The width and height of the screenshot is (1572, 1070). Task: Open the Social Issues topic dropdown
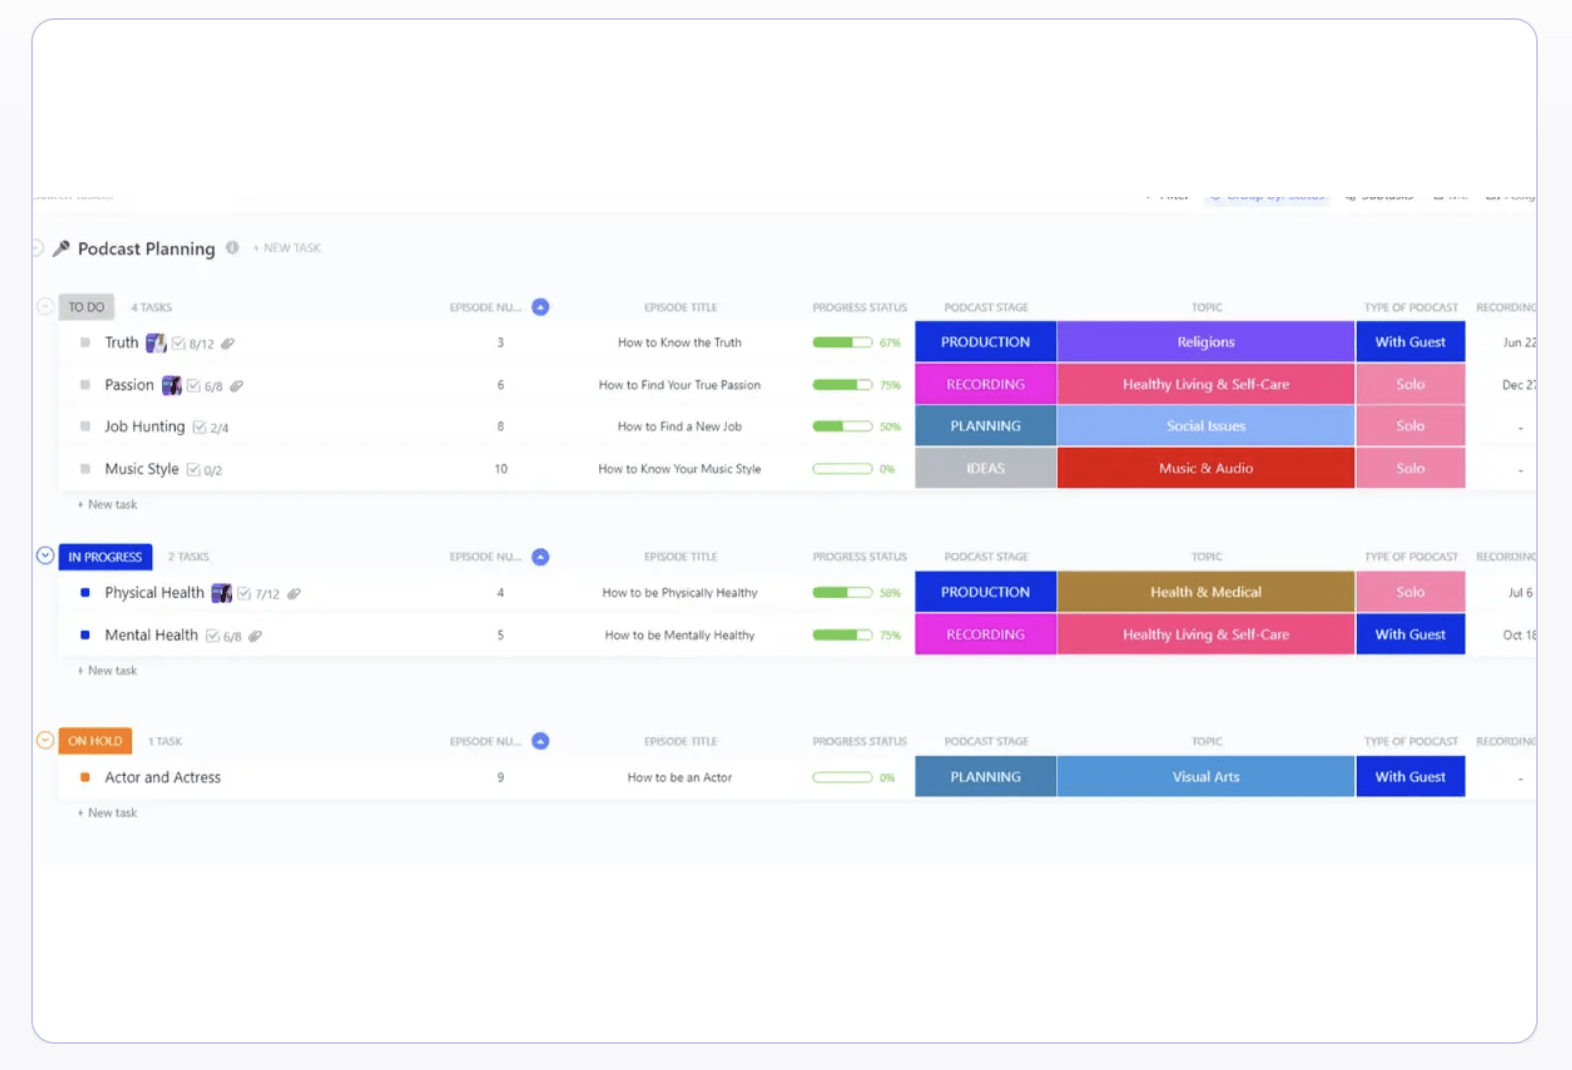click(x=1206, y=426)
